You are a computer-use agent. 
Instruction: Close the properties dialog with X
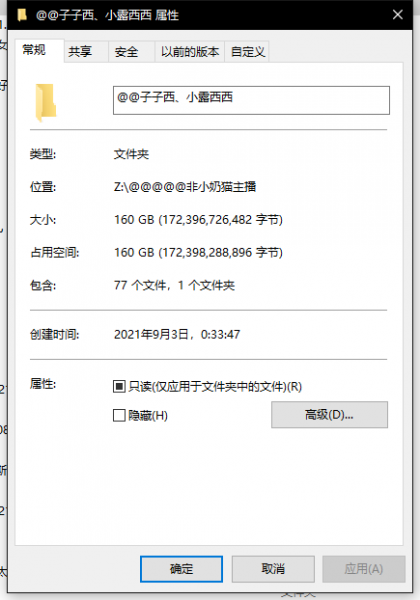tap(397, 15)
